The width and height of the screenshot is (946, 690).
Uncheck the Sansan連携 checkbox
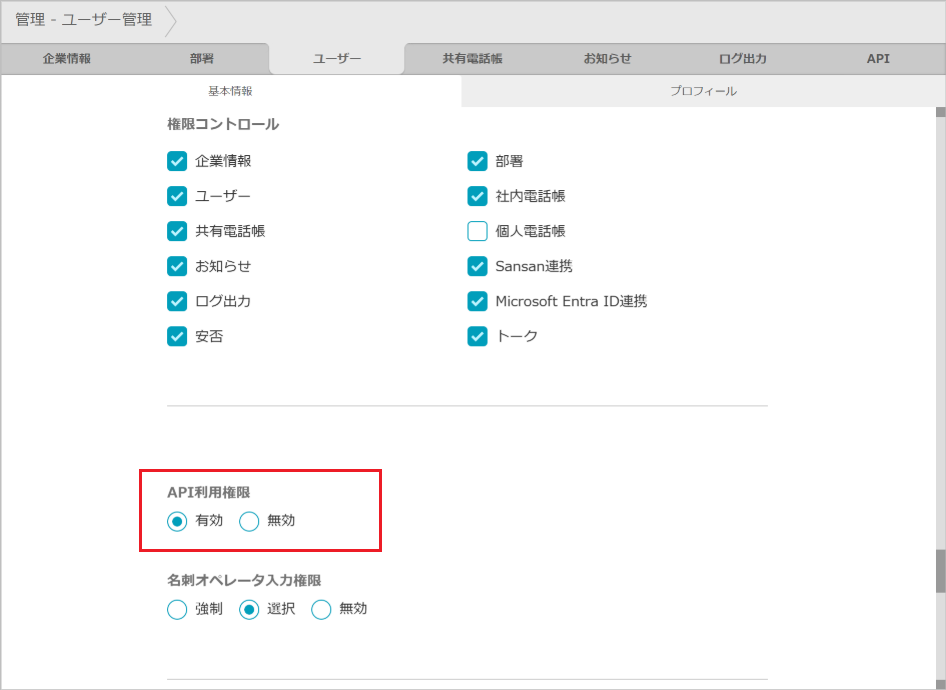tap(477, 266)
